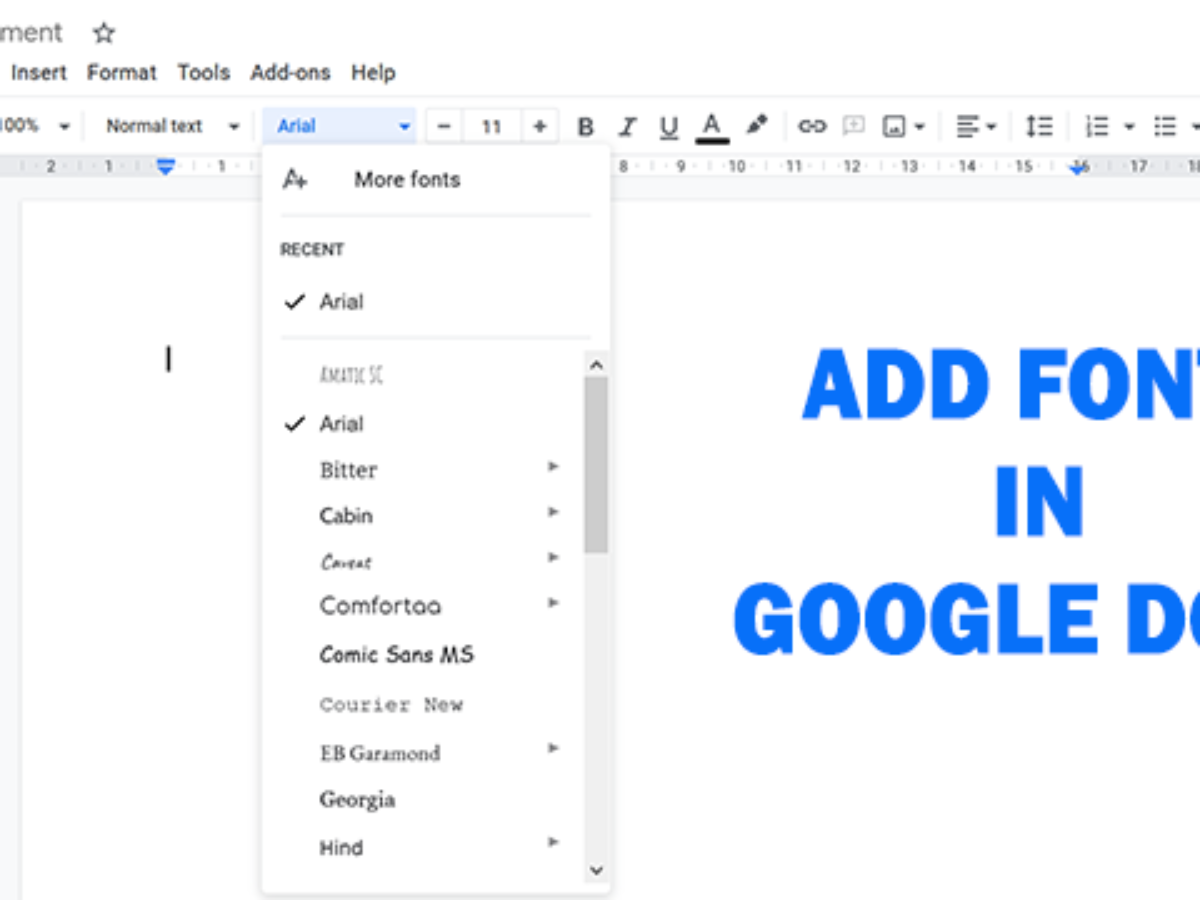Increase font size with plus button
The image size is (1200, 900).
(540, 126)
